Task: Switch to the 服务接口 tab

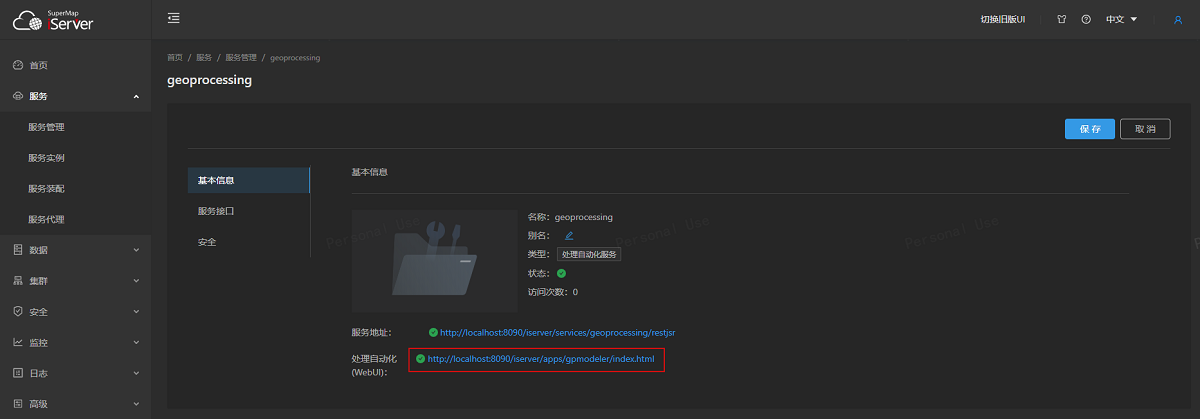Action: [x=216, y=211]
